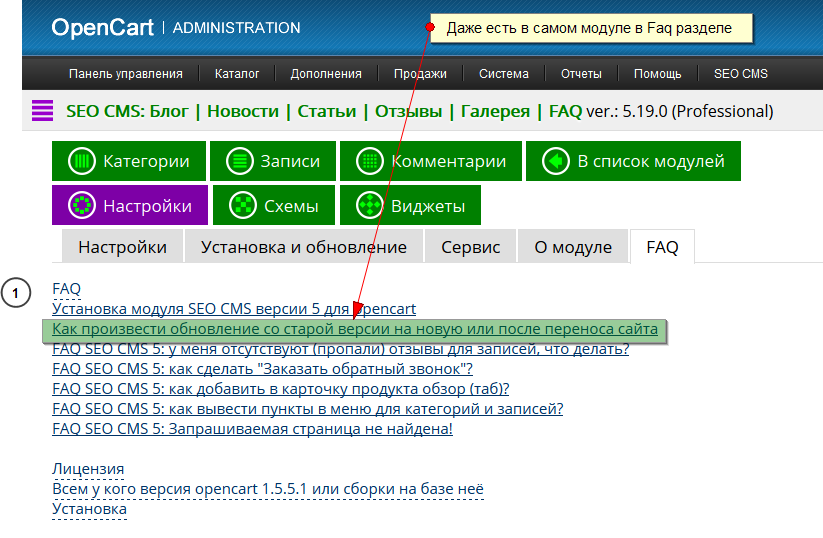
Task: Expand the Установка dashed heading
Action: coord(89,509)
